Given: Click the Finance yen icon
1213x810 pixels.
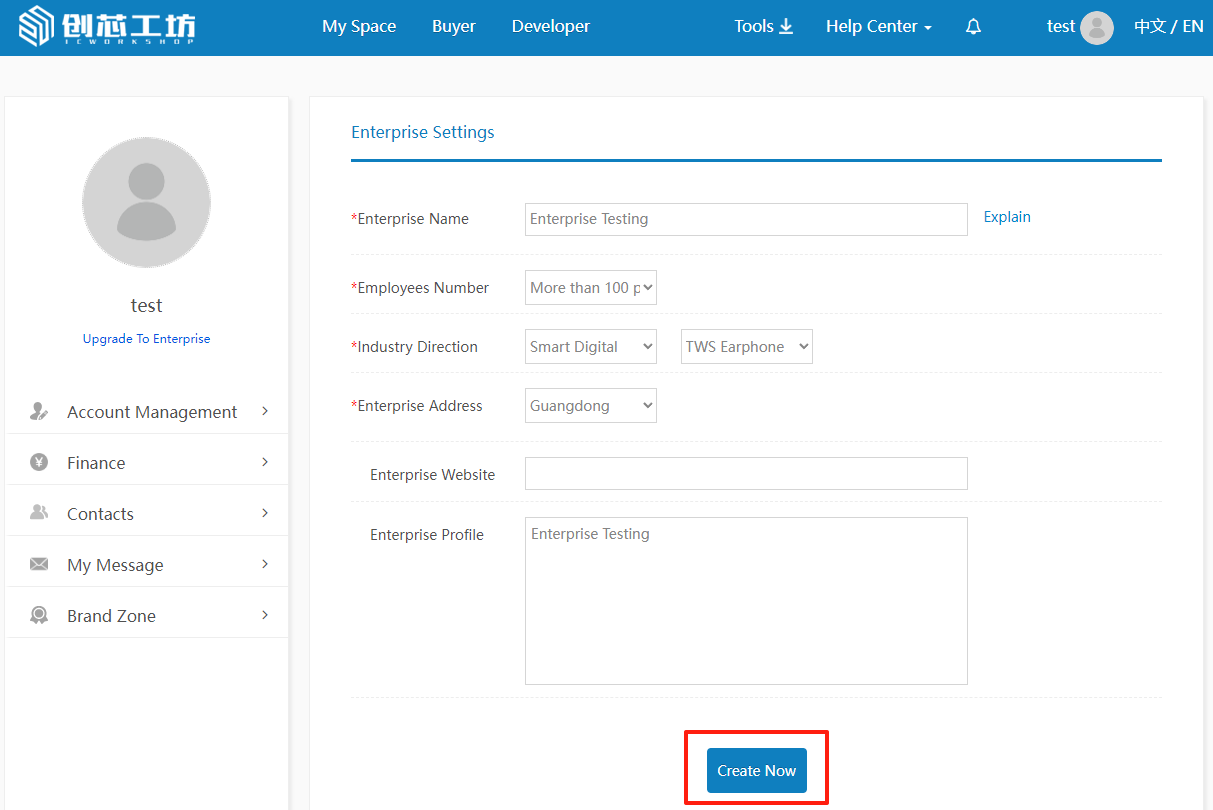Looking at the screenshot, I should point(39,462).
